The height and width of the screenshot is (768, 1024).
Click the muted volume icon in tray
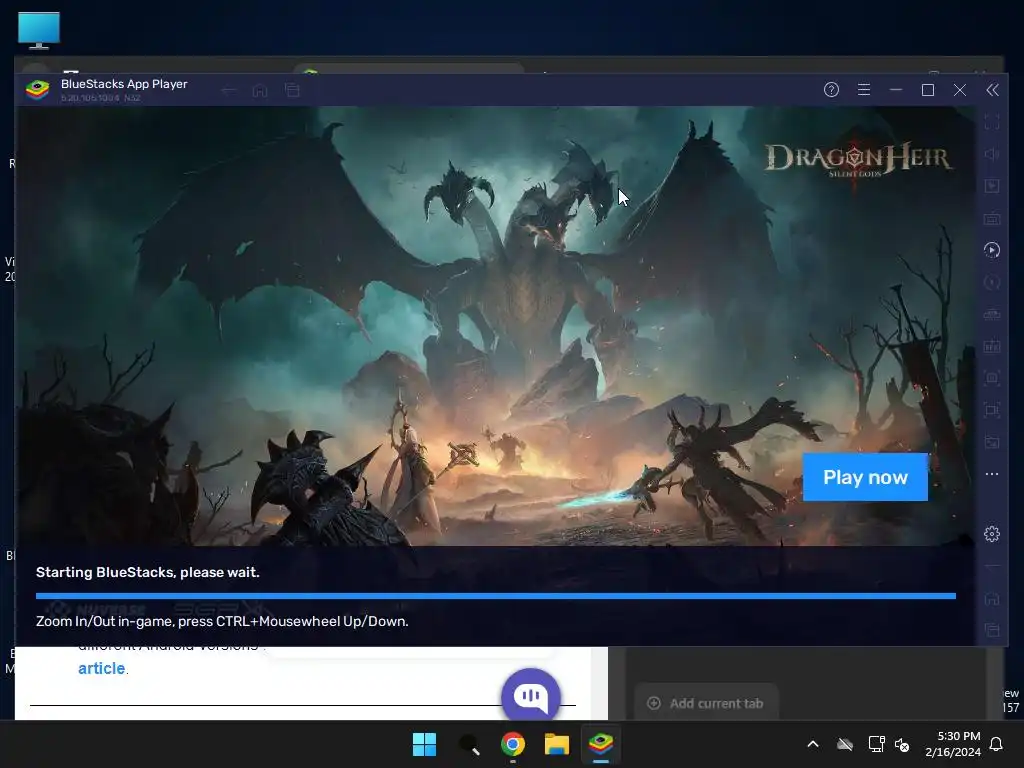pos(902,744)
